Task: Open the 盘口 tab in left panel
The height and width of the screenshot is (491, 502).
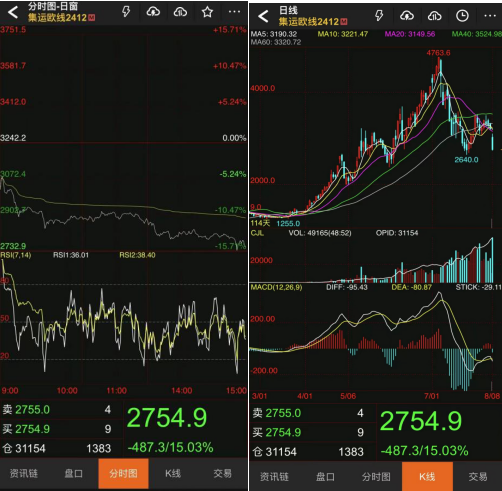Action: (73, 473)
